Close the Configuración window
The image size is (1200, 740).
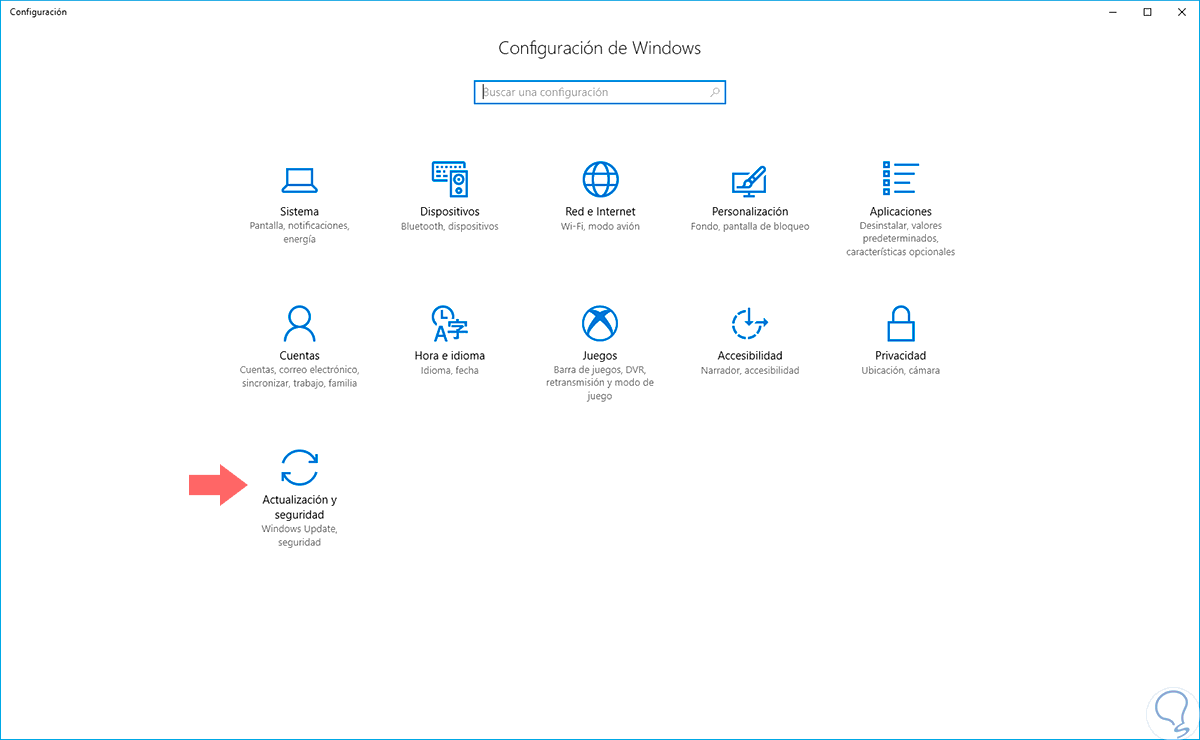[x=1180, y=12]
